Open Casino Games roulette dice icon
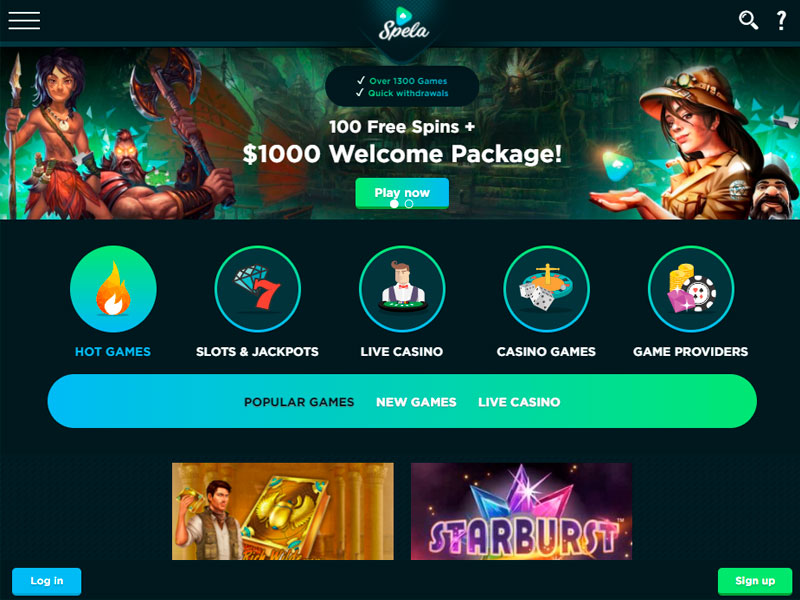 click(x=546, y=289)
